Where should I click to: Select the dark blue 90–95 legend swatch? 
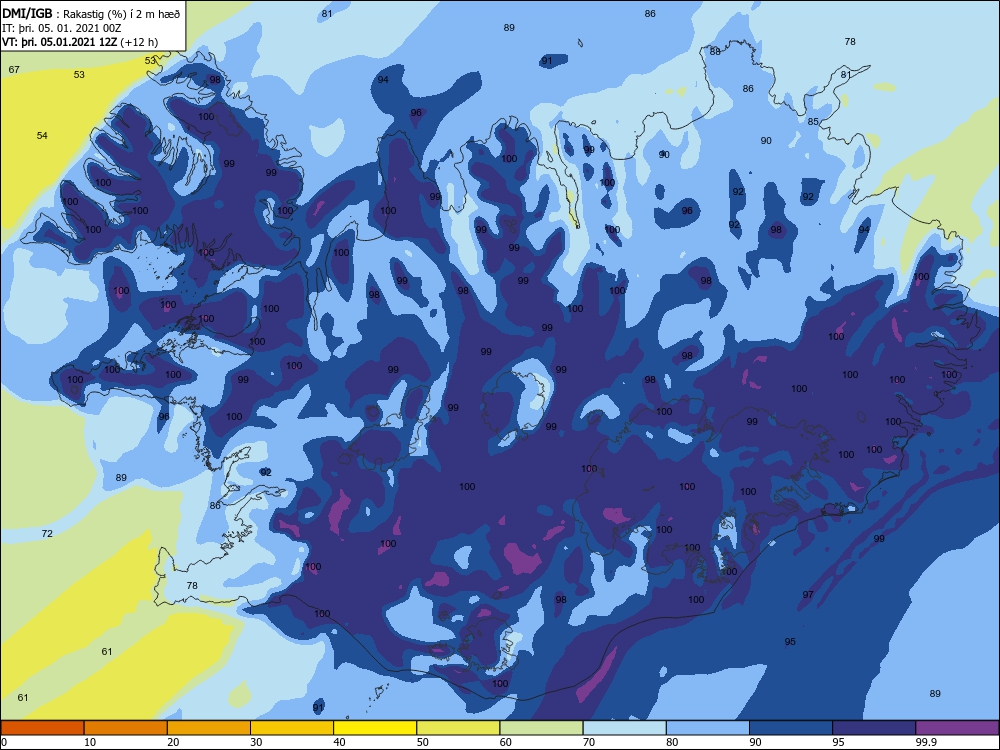click(791, 728)
